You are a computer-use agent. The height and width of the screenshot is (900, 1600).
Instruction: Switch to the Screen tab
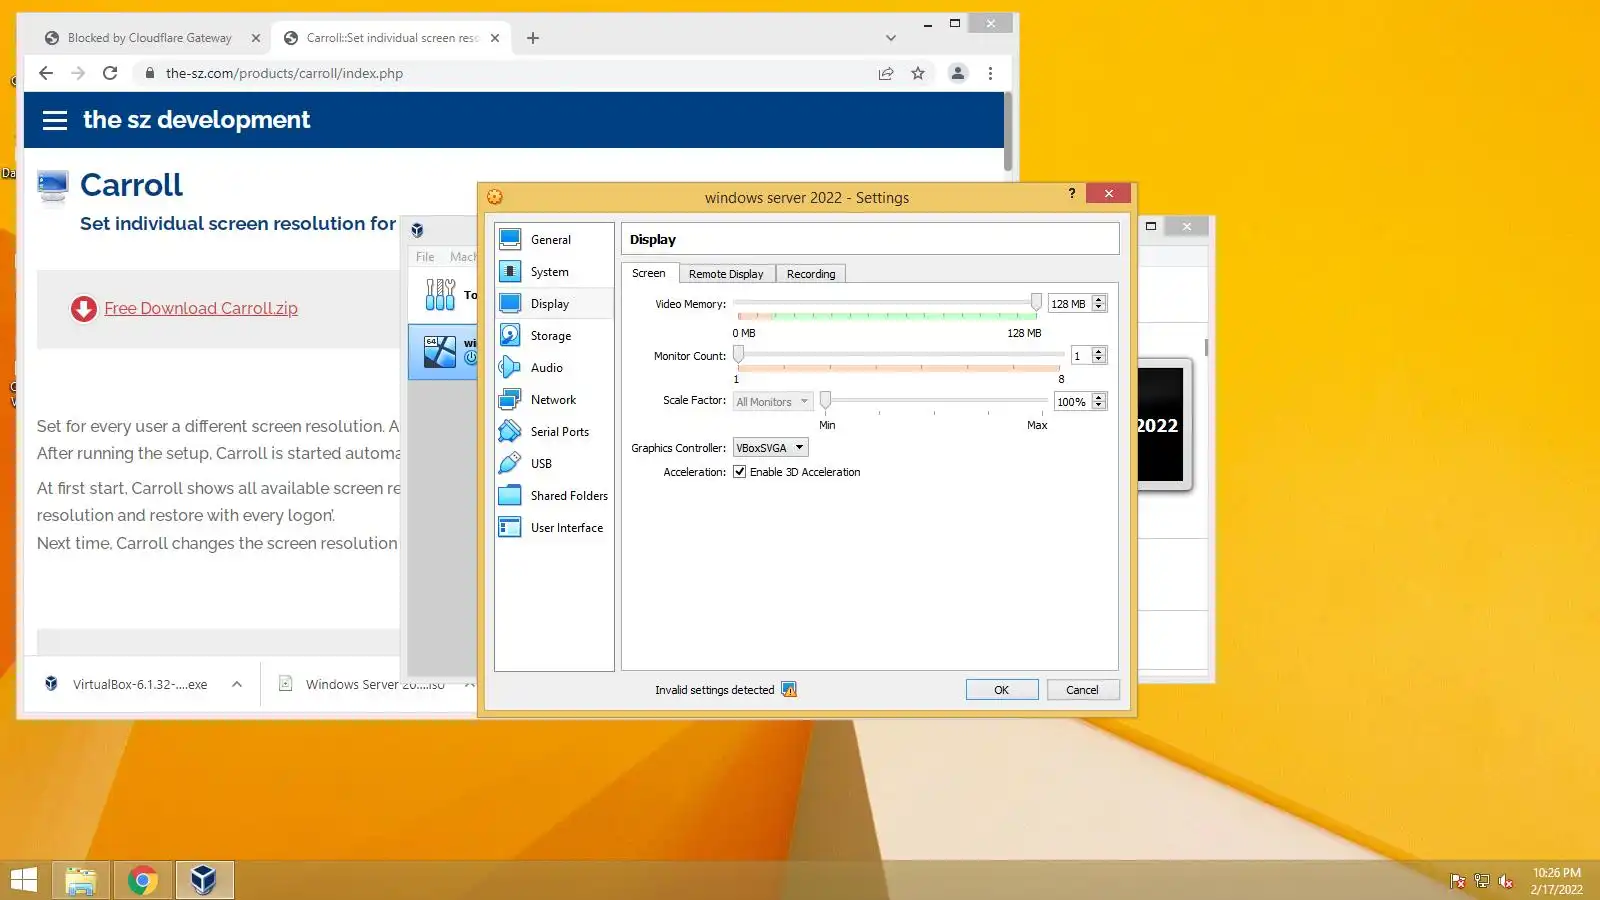point(649,273)
